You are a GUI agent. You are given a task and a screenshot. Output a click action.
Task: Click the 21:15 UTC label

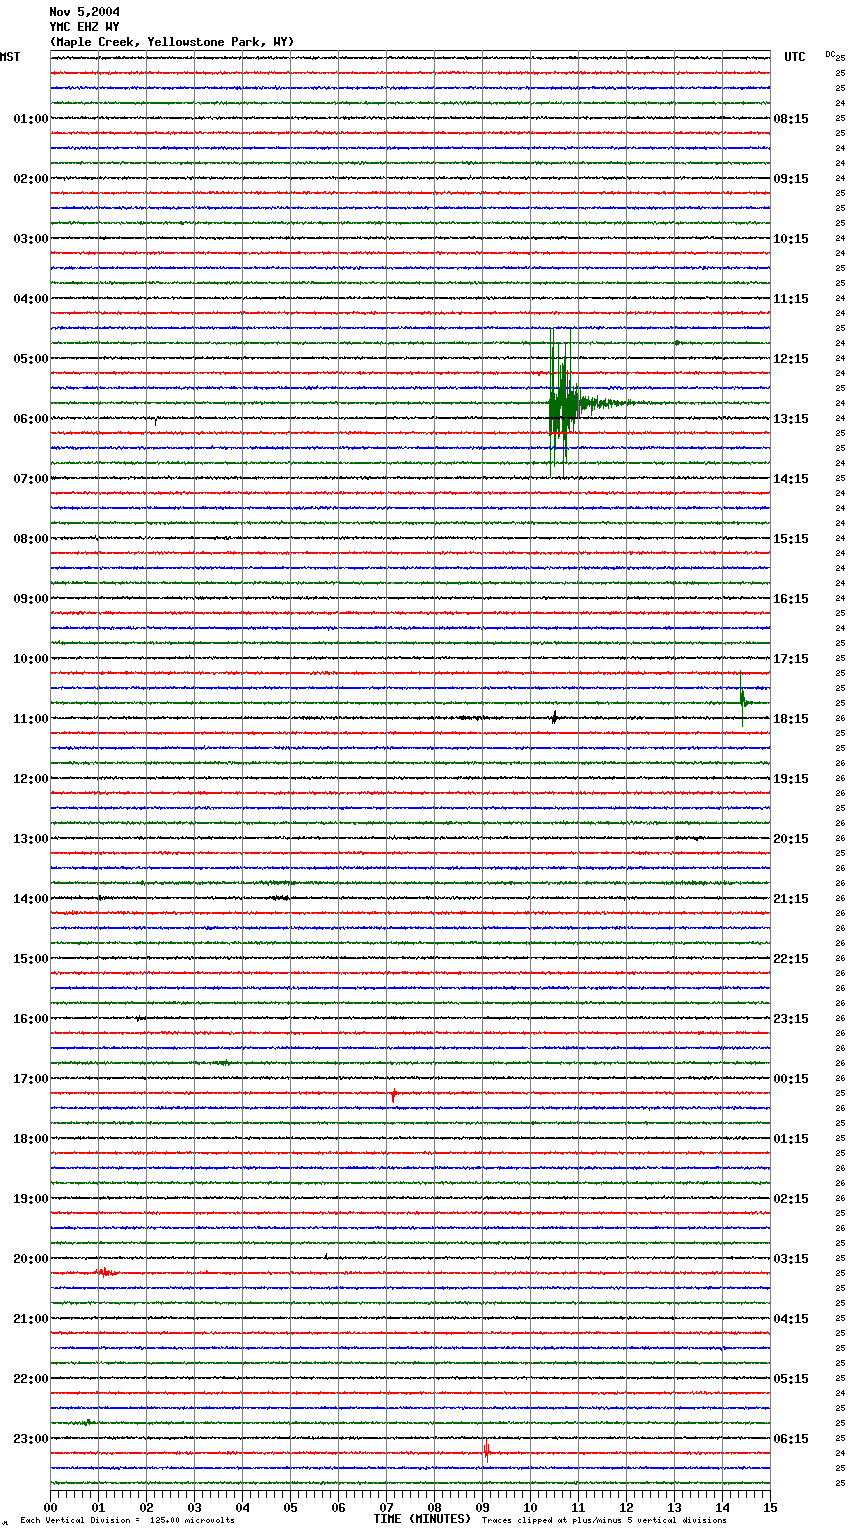[x=791, y=899]
